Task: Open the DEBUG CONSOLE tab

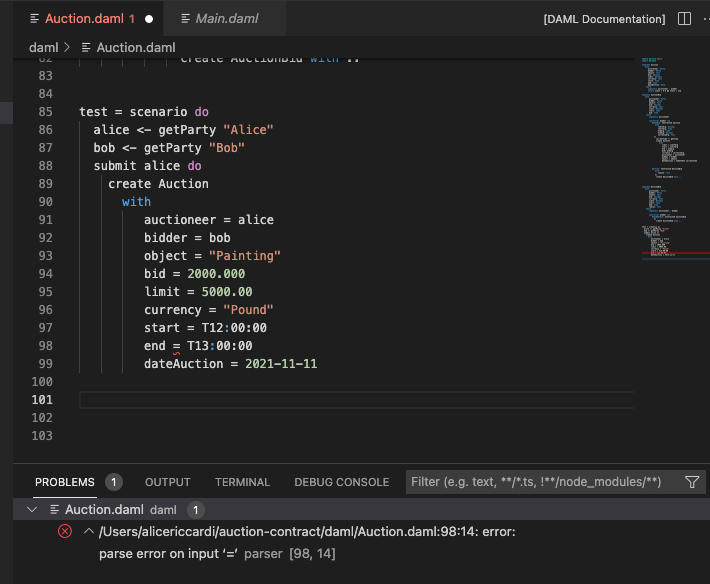Action: click(x=341, y=482)
